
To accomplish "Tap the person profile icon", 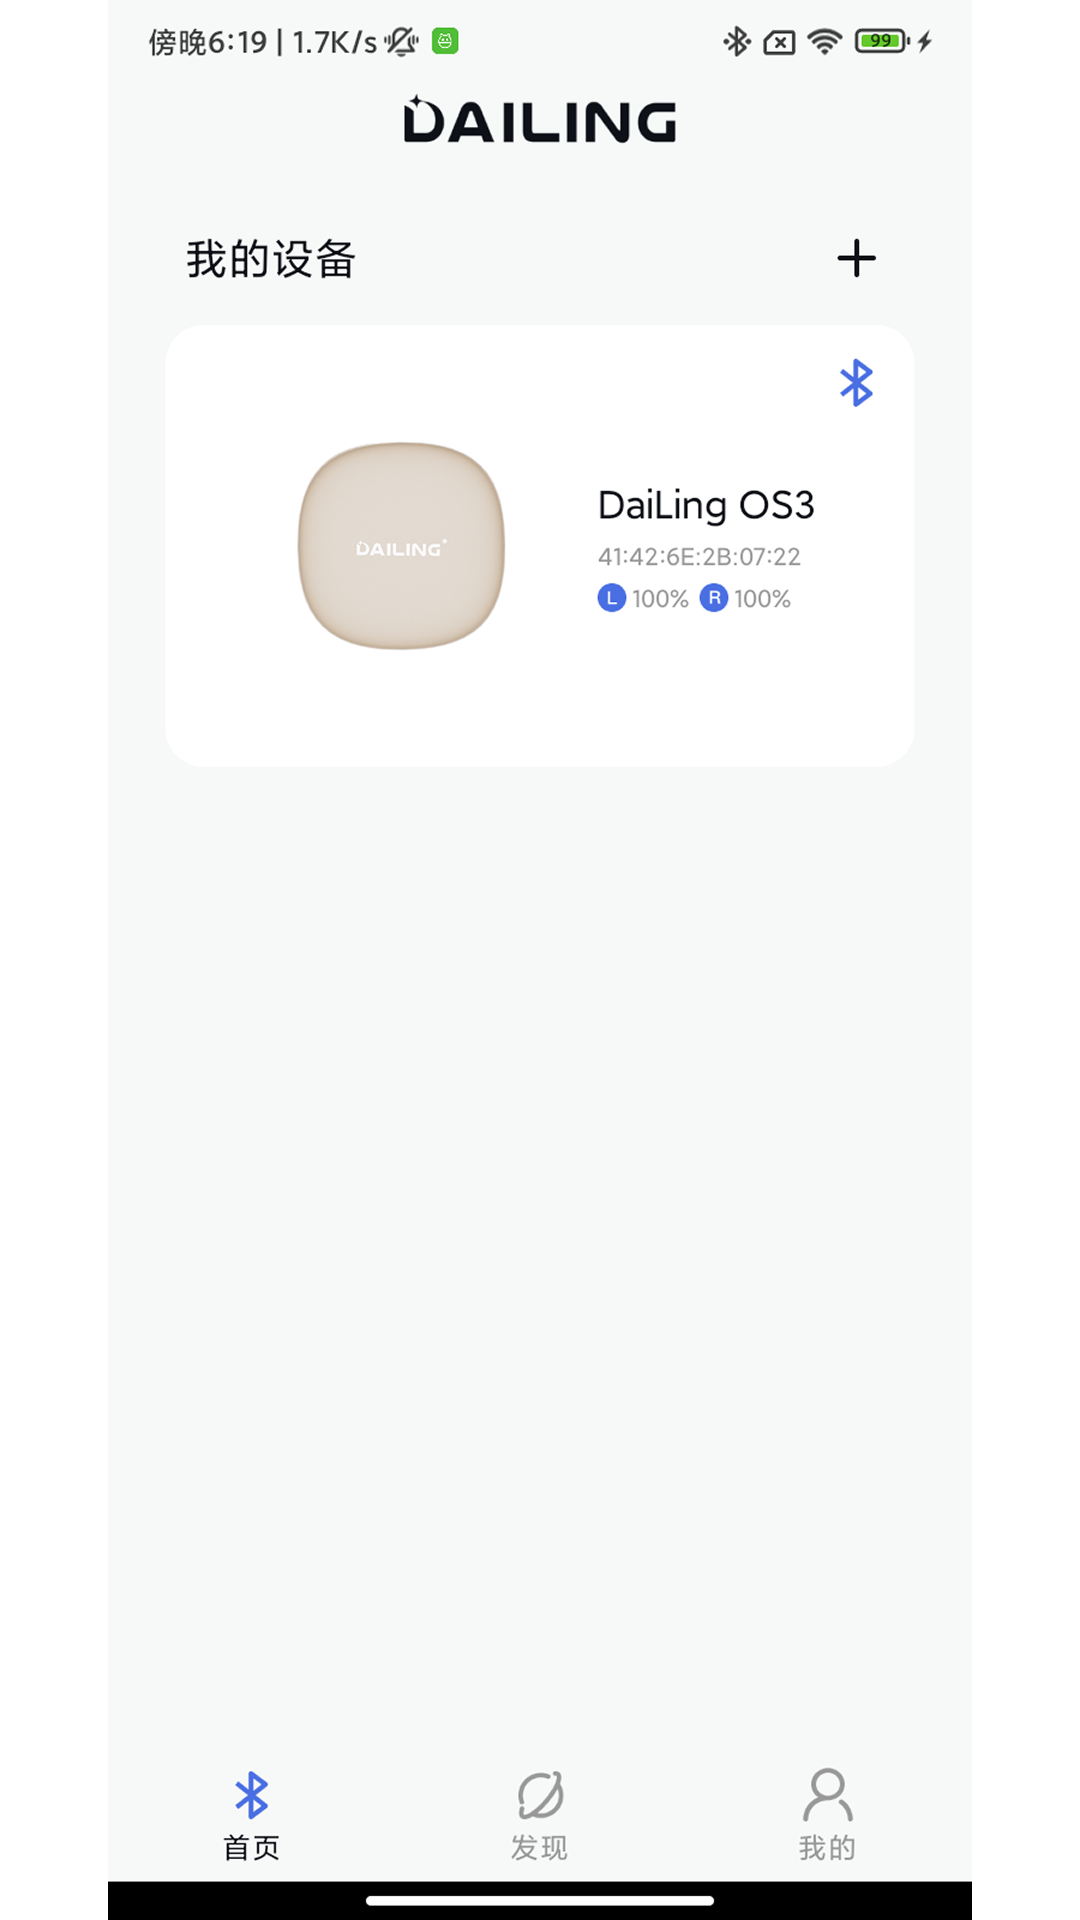I will coord(828,1794).
